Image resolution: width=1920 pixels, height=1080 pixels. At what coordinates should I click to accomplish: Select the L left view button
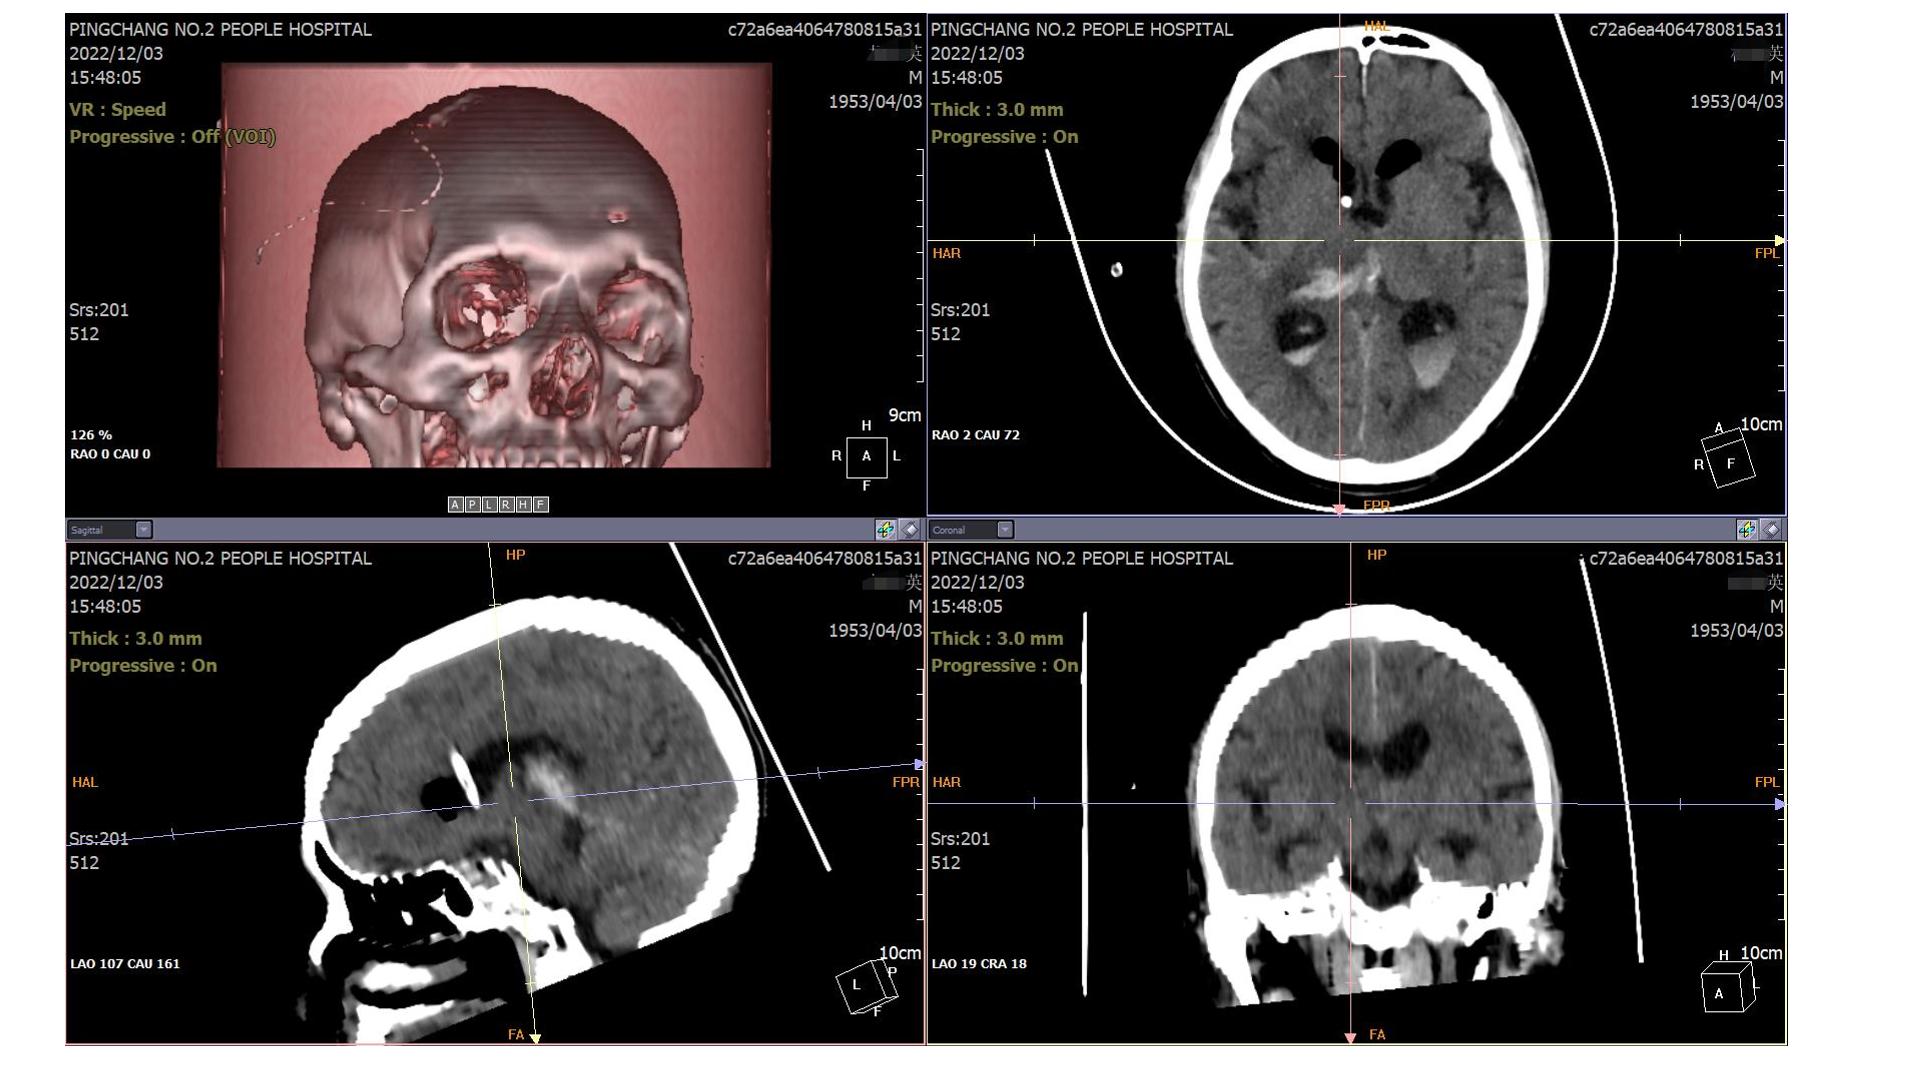(x=489, y=505)
